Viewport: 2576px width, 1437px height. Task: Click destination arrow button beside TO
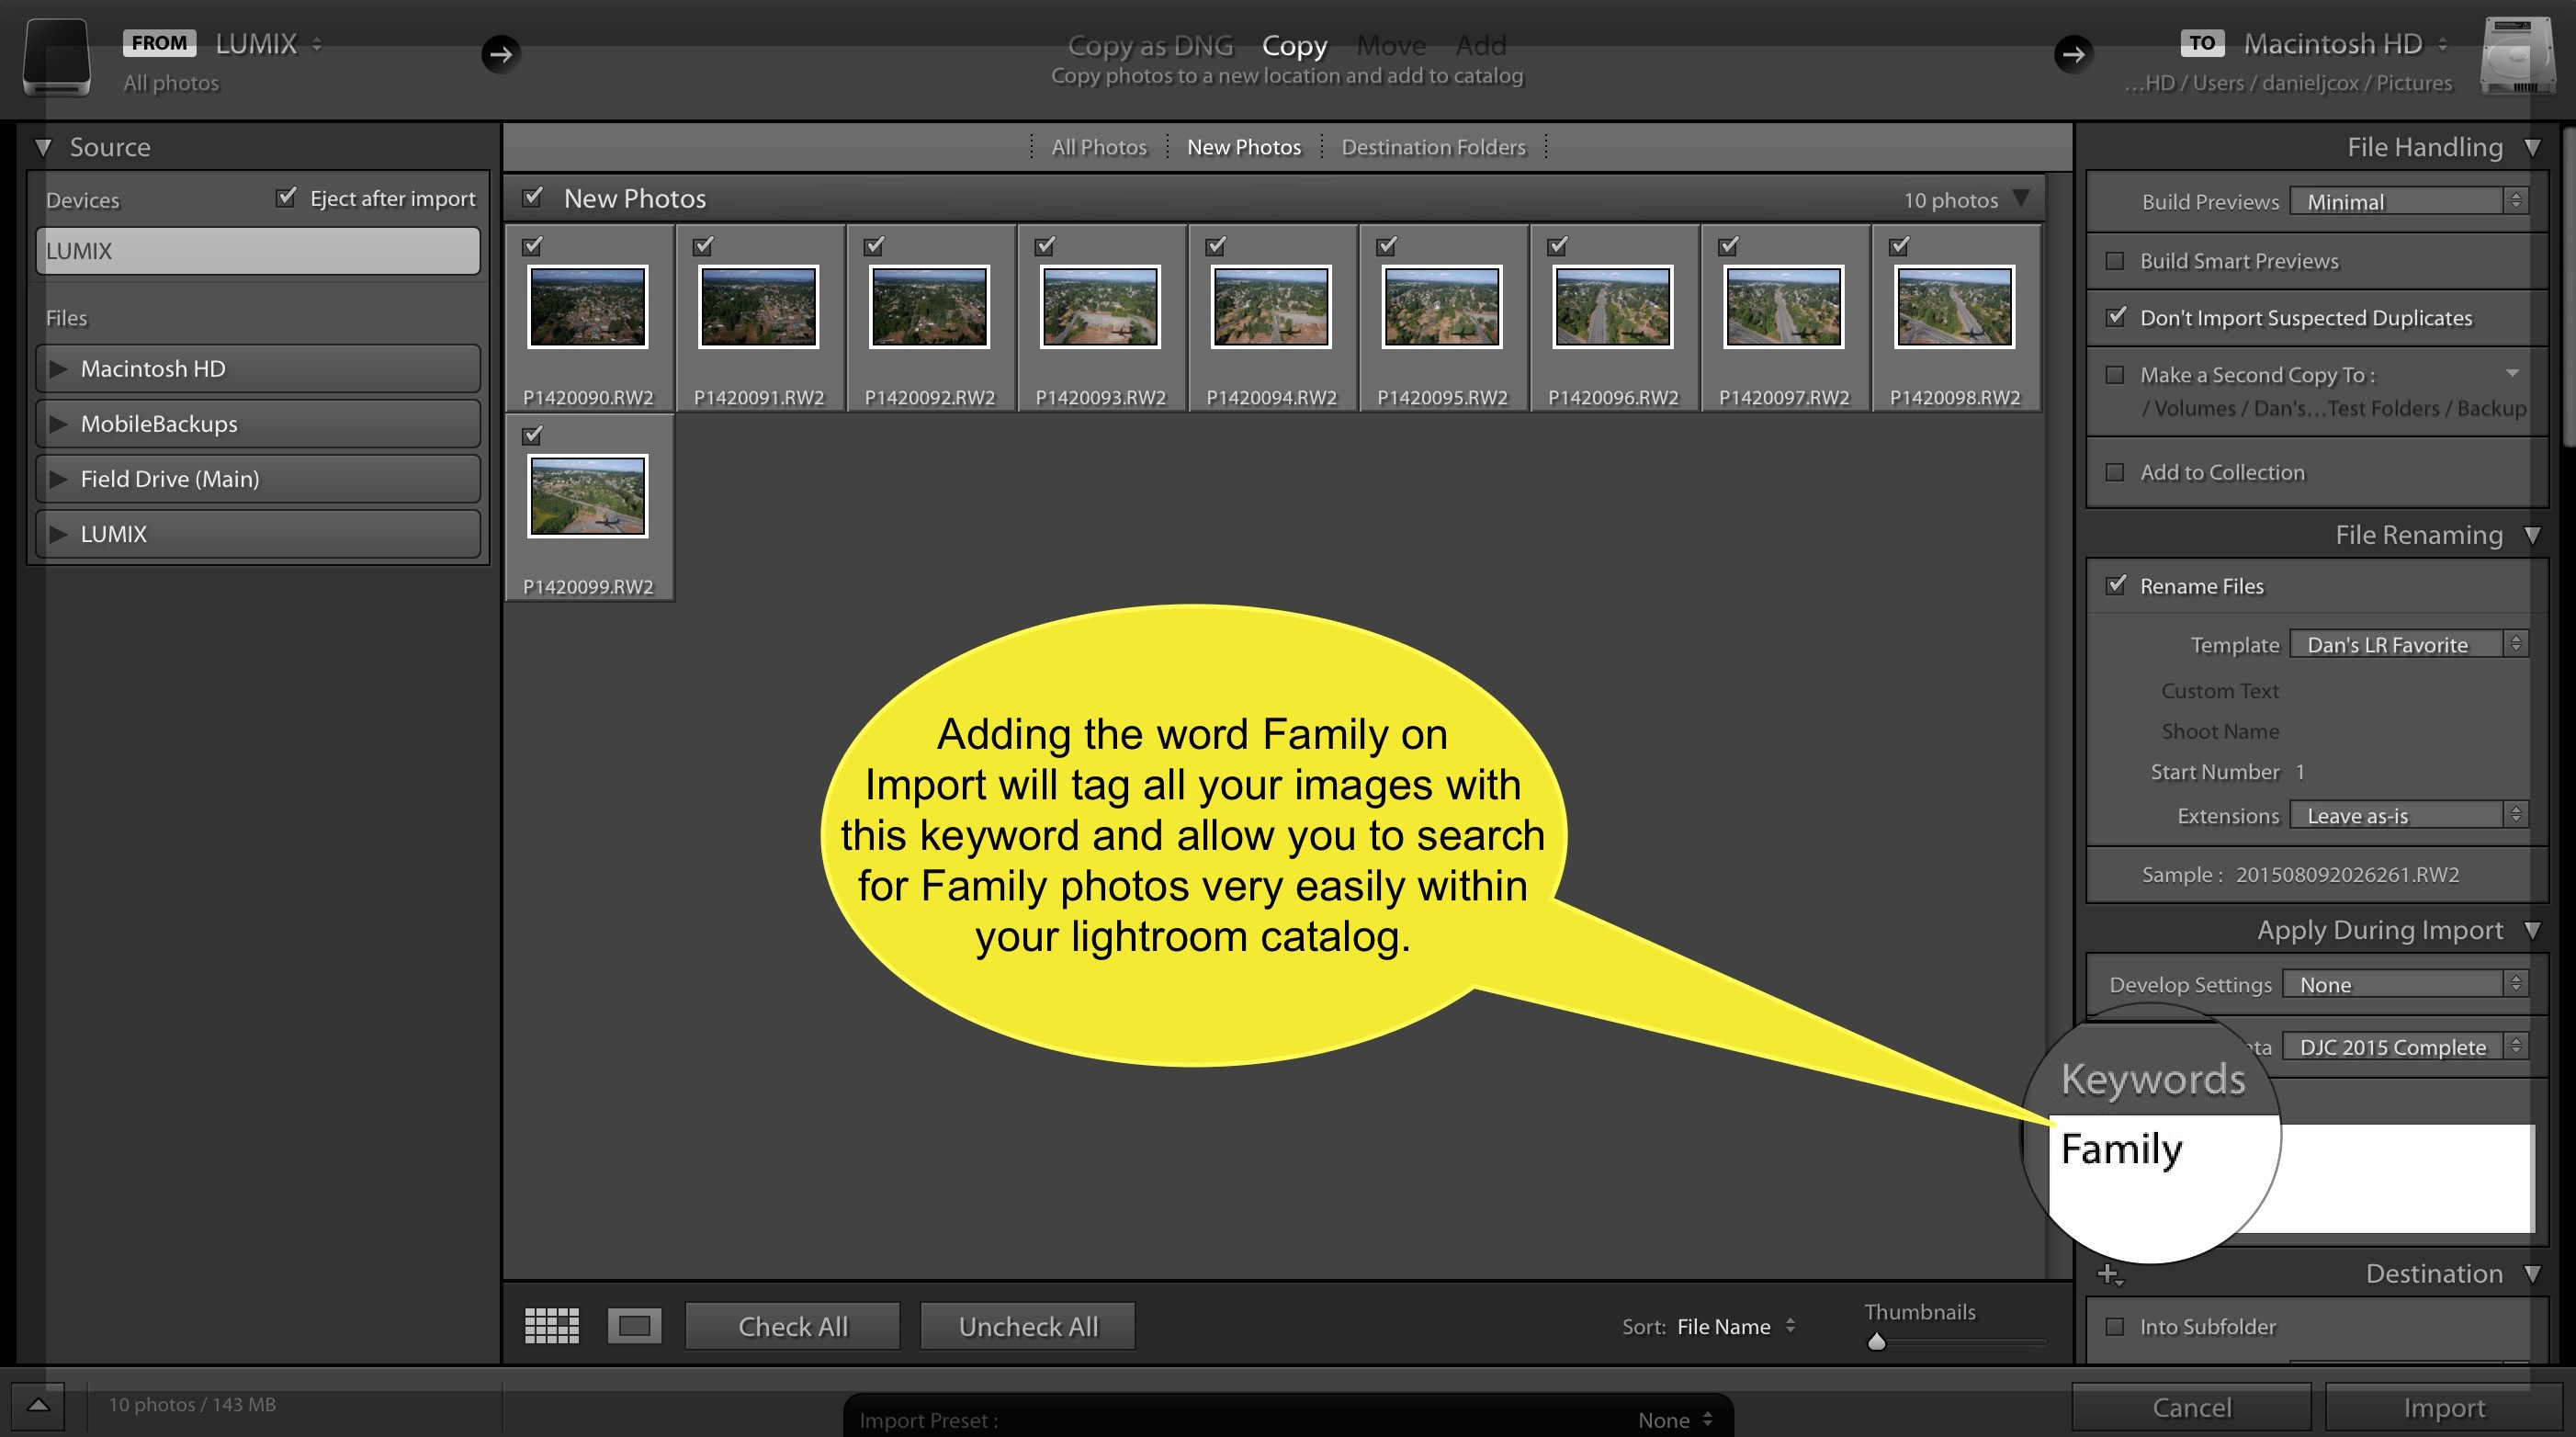pyautogui.click(x=2073, y=53)
